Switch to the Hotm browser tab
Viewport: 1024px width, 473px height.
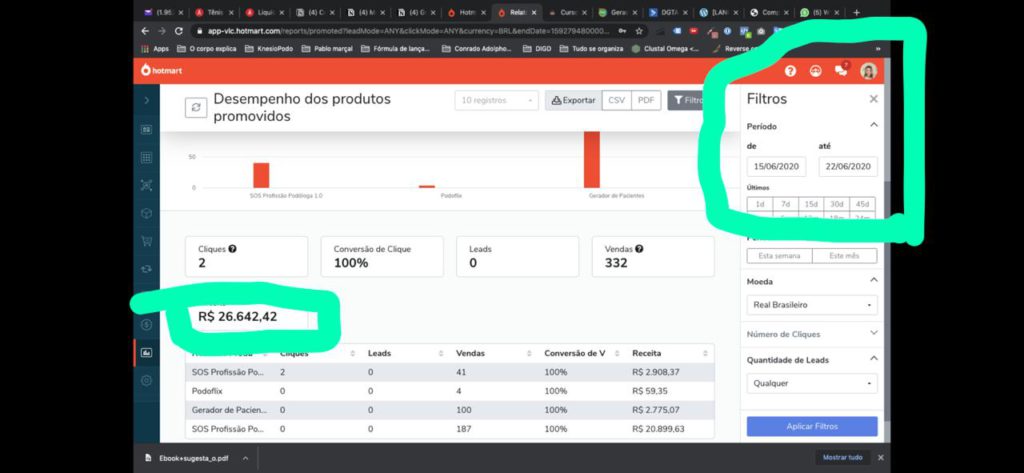[467, 12]
